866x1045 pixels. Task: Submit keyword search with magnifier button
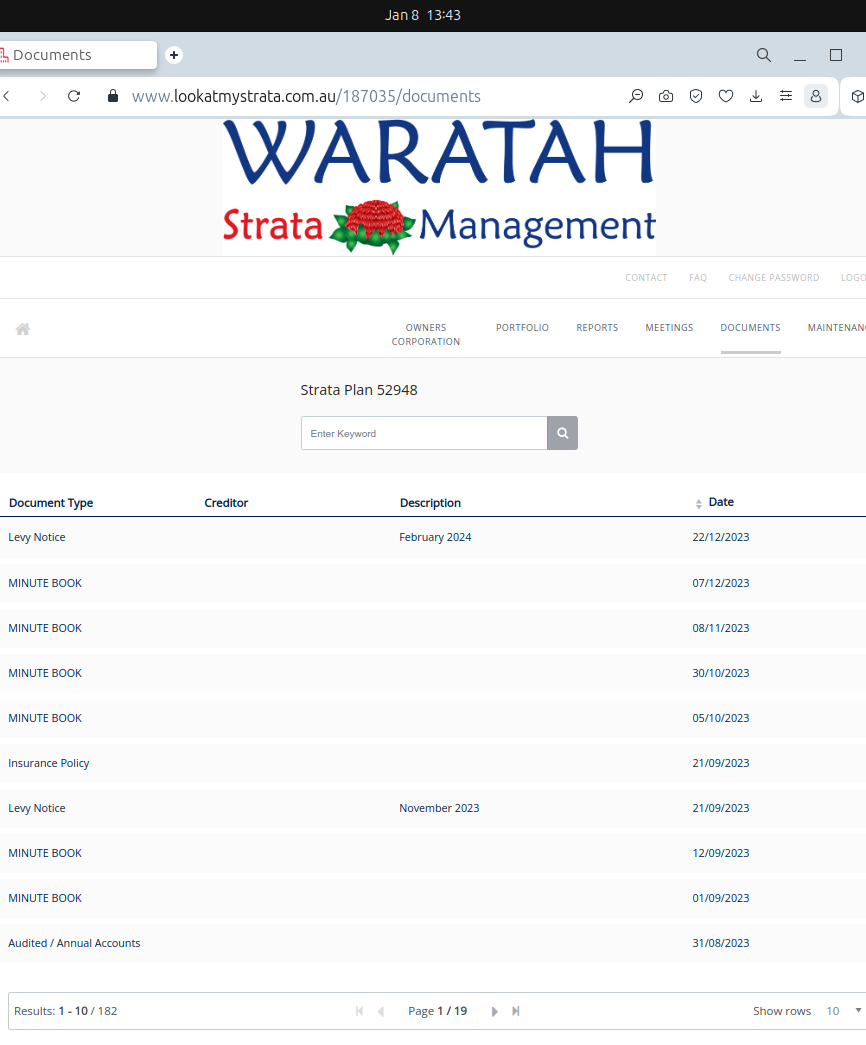[563, 433]
